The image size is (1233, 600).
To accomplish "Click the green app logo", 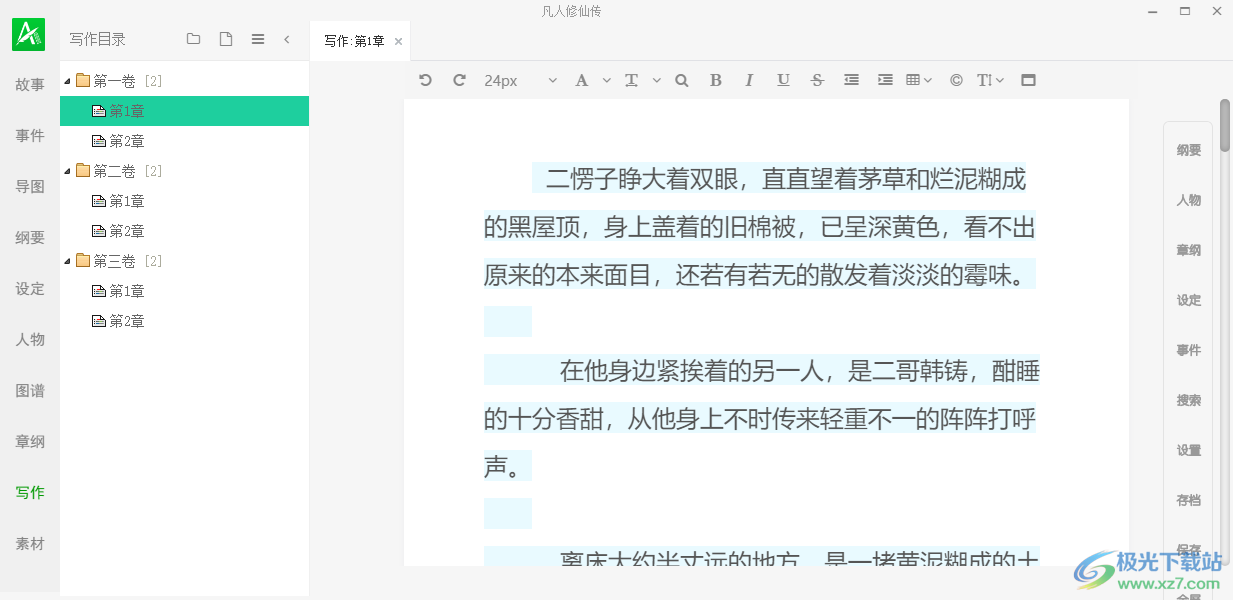I will pyautogui.click(x=29, y=34).
